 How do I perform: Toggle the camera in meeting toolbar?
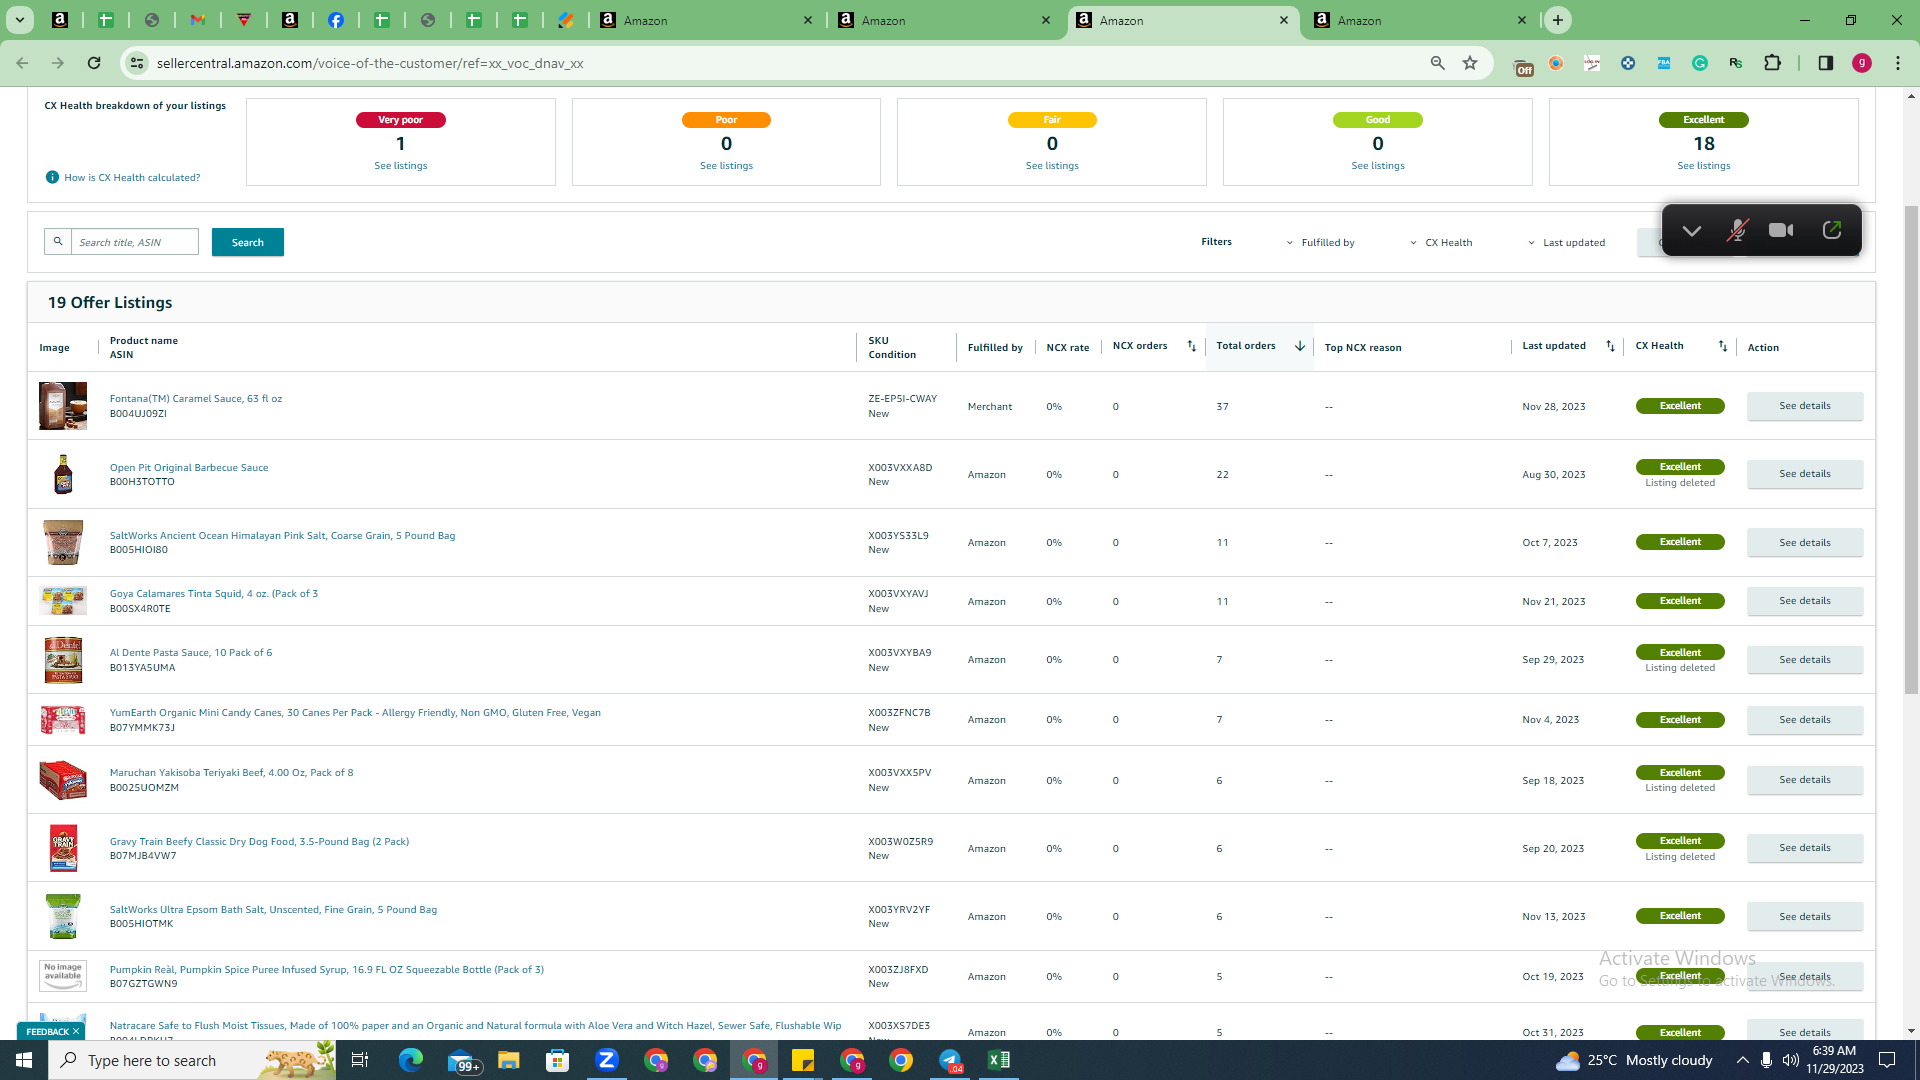click(x=1781, y=230)
